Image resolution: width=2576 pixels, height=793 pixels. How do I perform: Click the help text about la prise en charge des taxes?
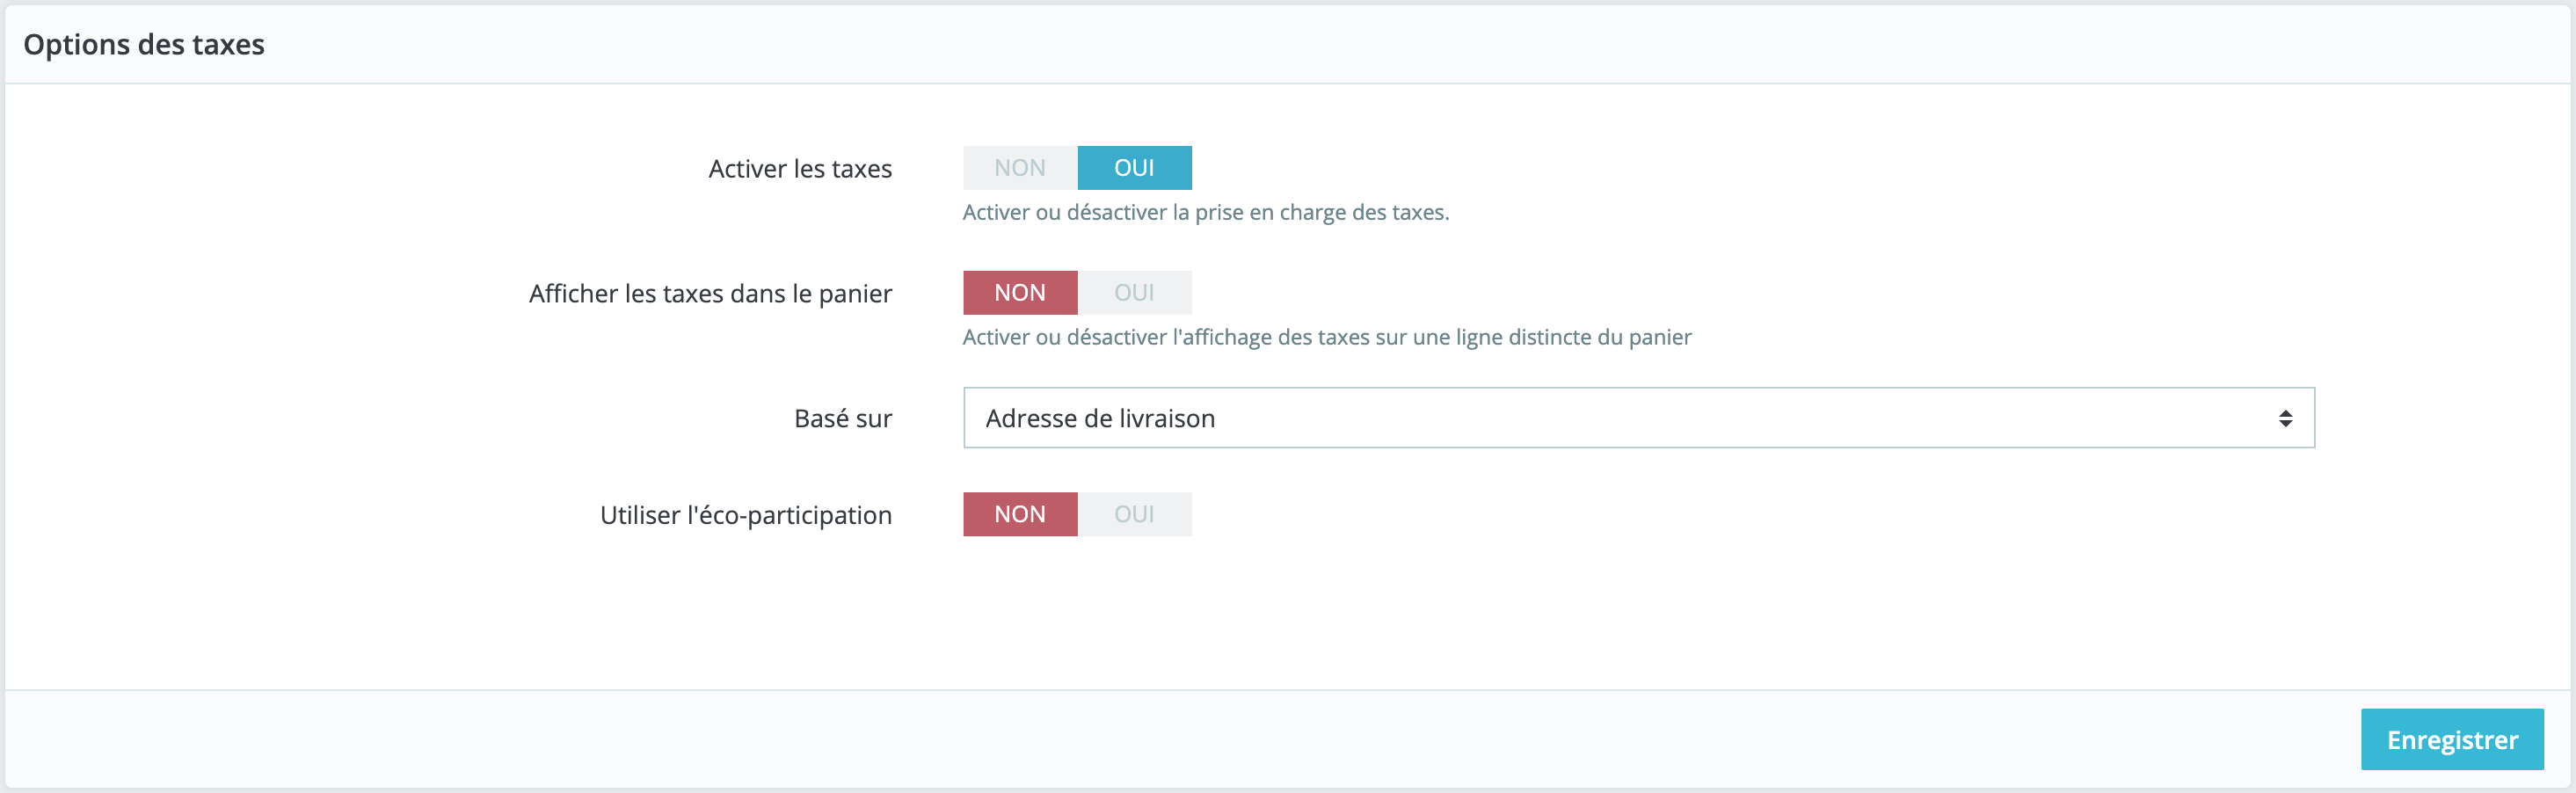1206,213
